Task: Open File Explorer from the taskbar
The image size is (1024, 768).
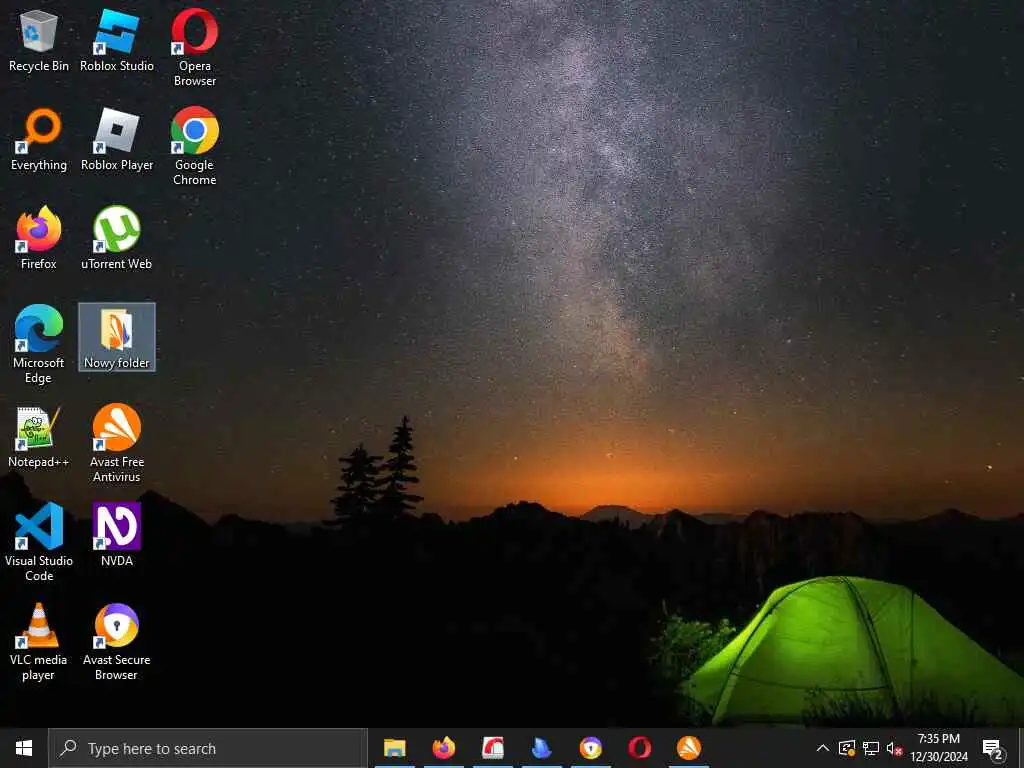Action: pyautogui.click(x=394, y=748)
